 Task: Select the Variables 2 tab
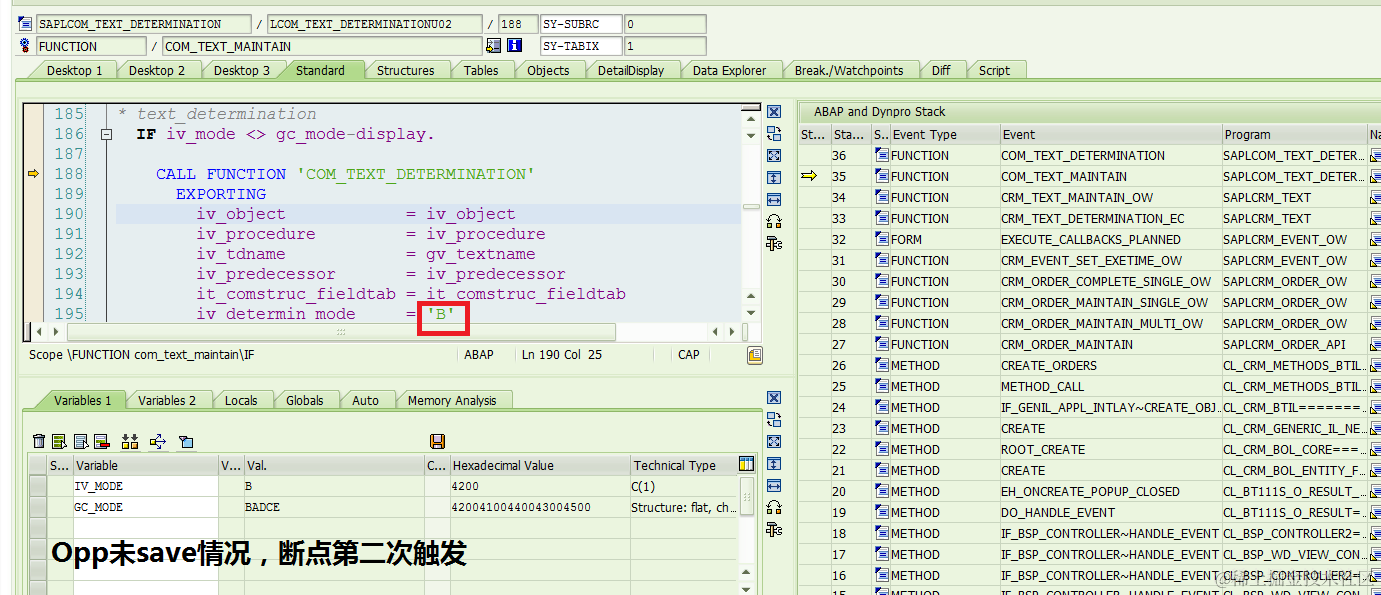(167, 400)
